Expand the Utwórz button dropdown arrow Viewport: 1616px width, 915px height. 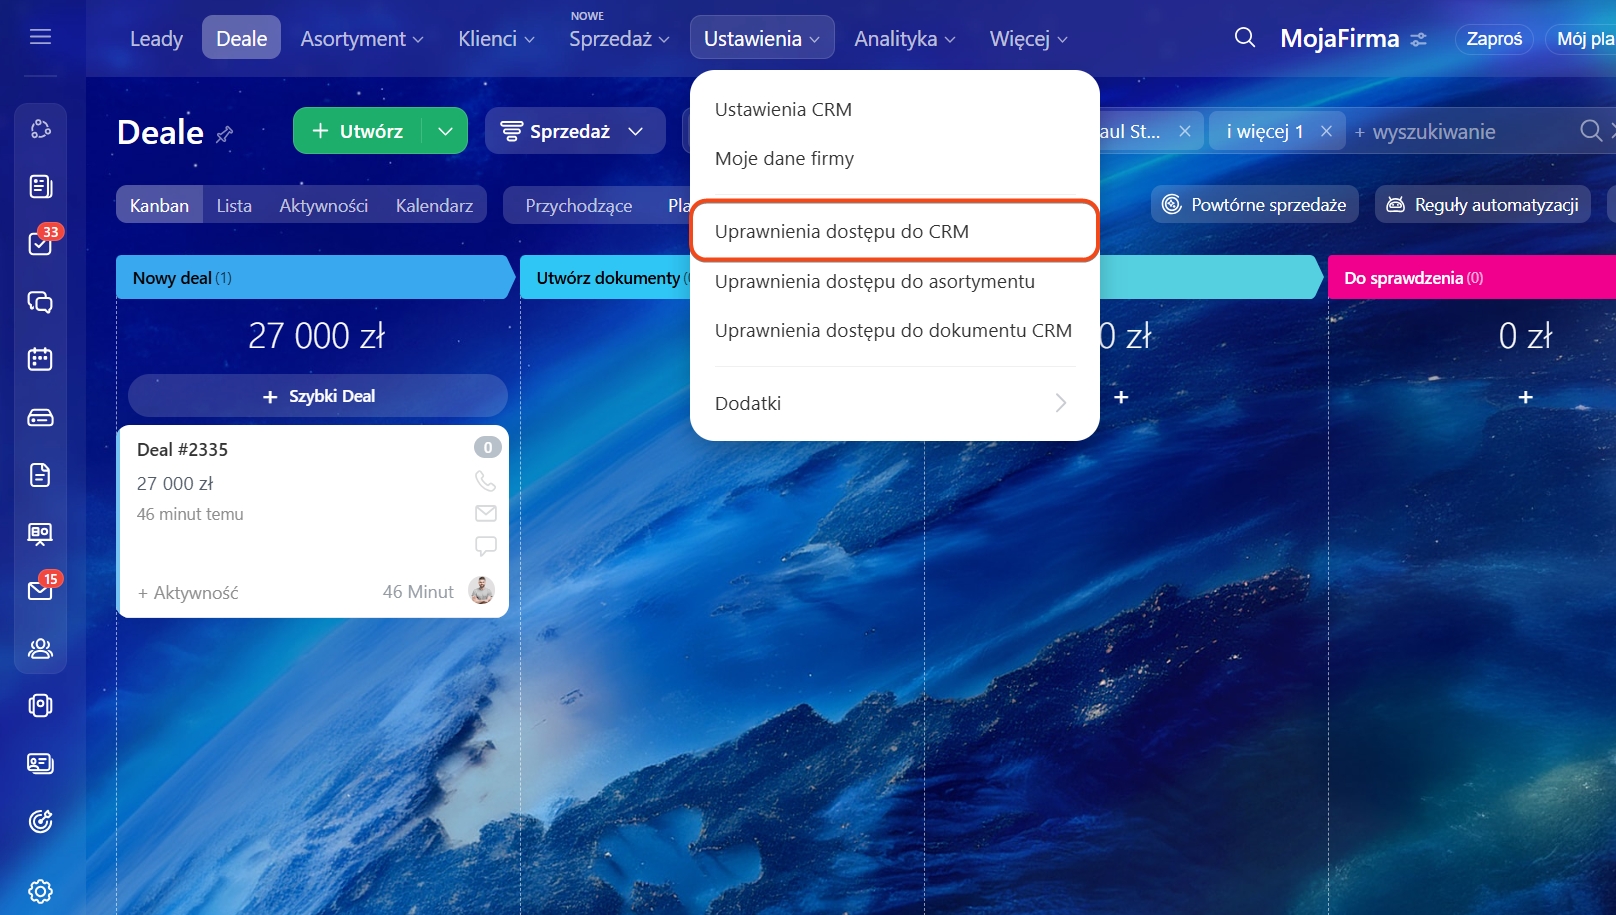[445, 131]
